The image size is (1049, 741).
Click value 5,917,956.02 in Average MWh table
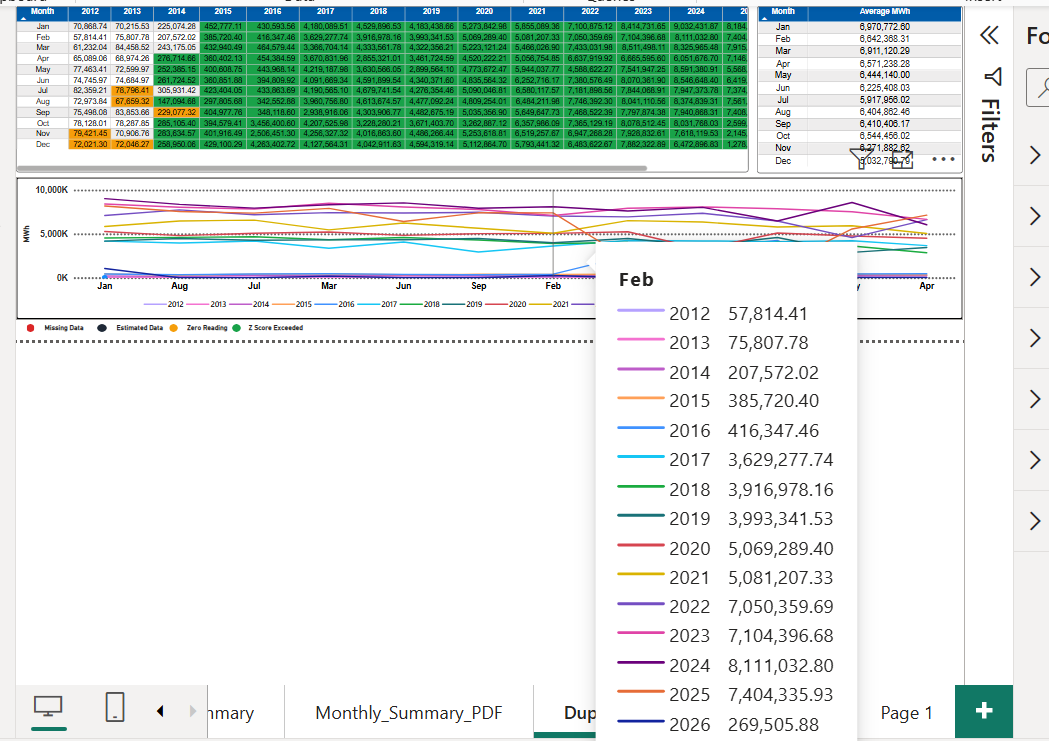click(x=884, y=100)
